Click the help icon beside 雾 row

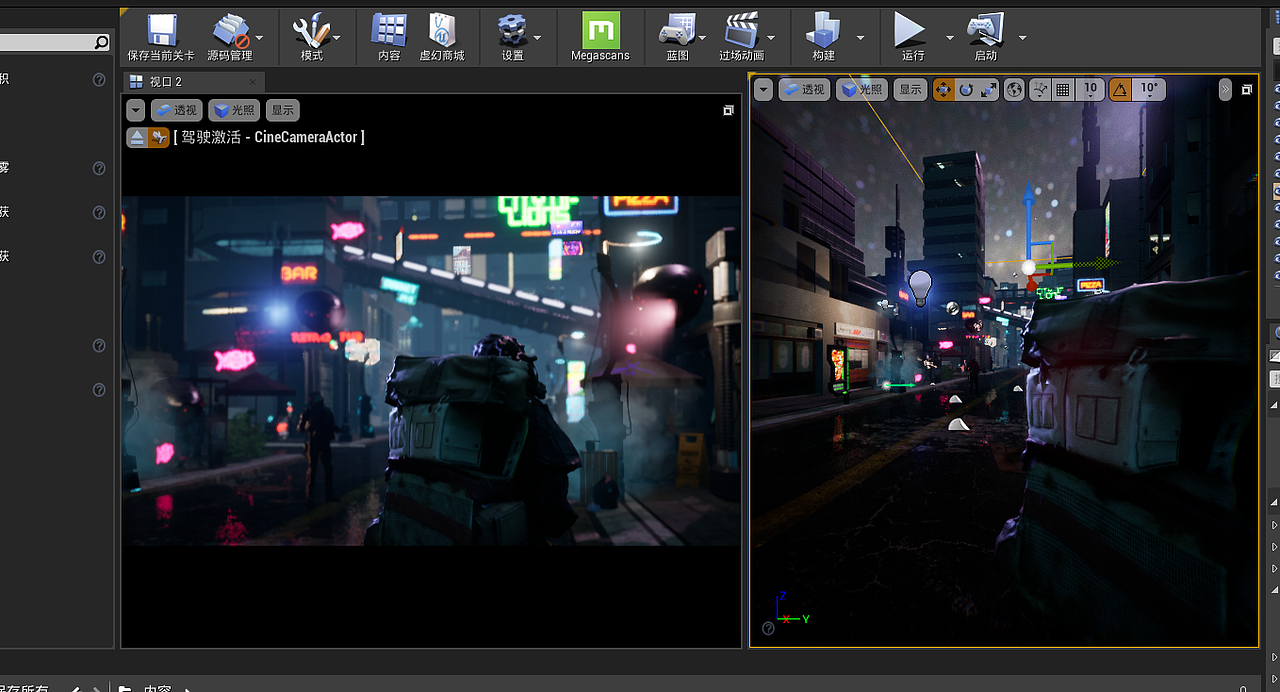pyautogui.click(x=99, y=168)
